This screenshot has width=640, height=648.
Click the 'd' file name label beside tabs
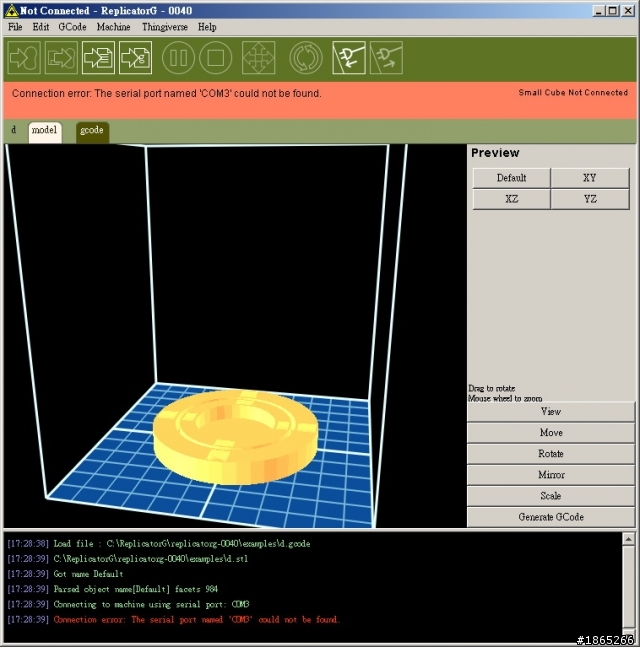click(x=14, y=130)
